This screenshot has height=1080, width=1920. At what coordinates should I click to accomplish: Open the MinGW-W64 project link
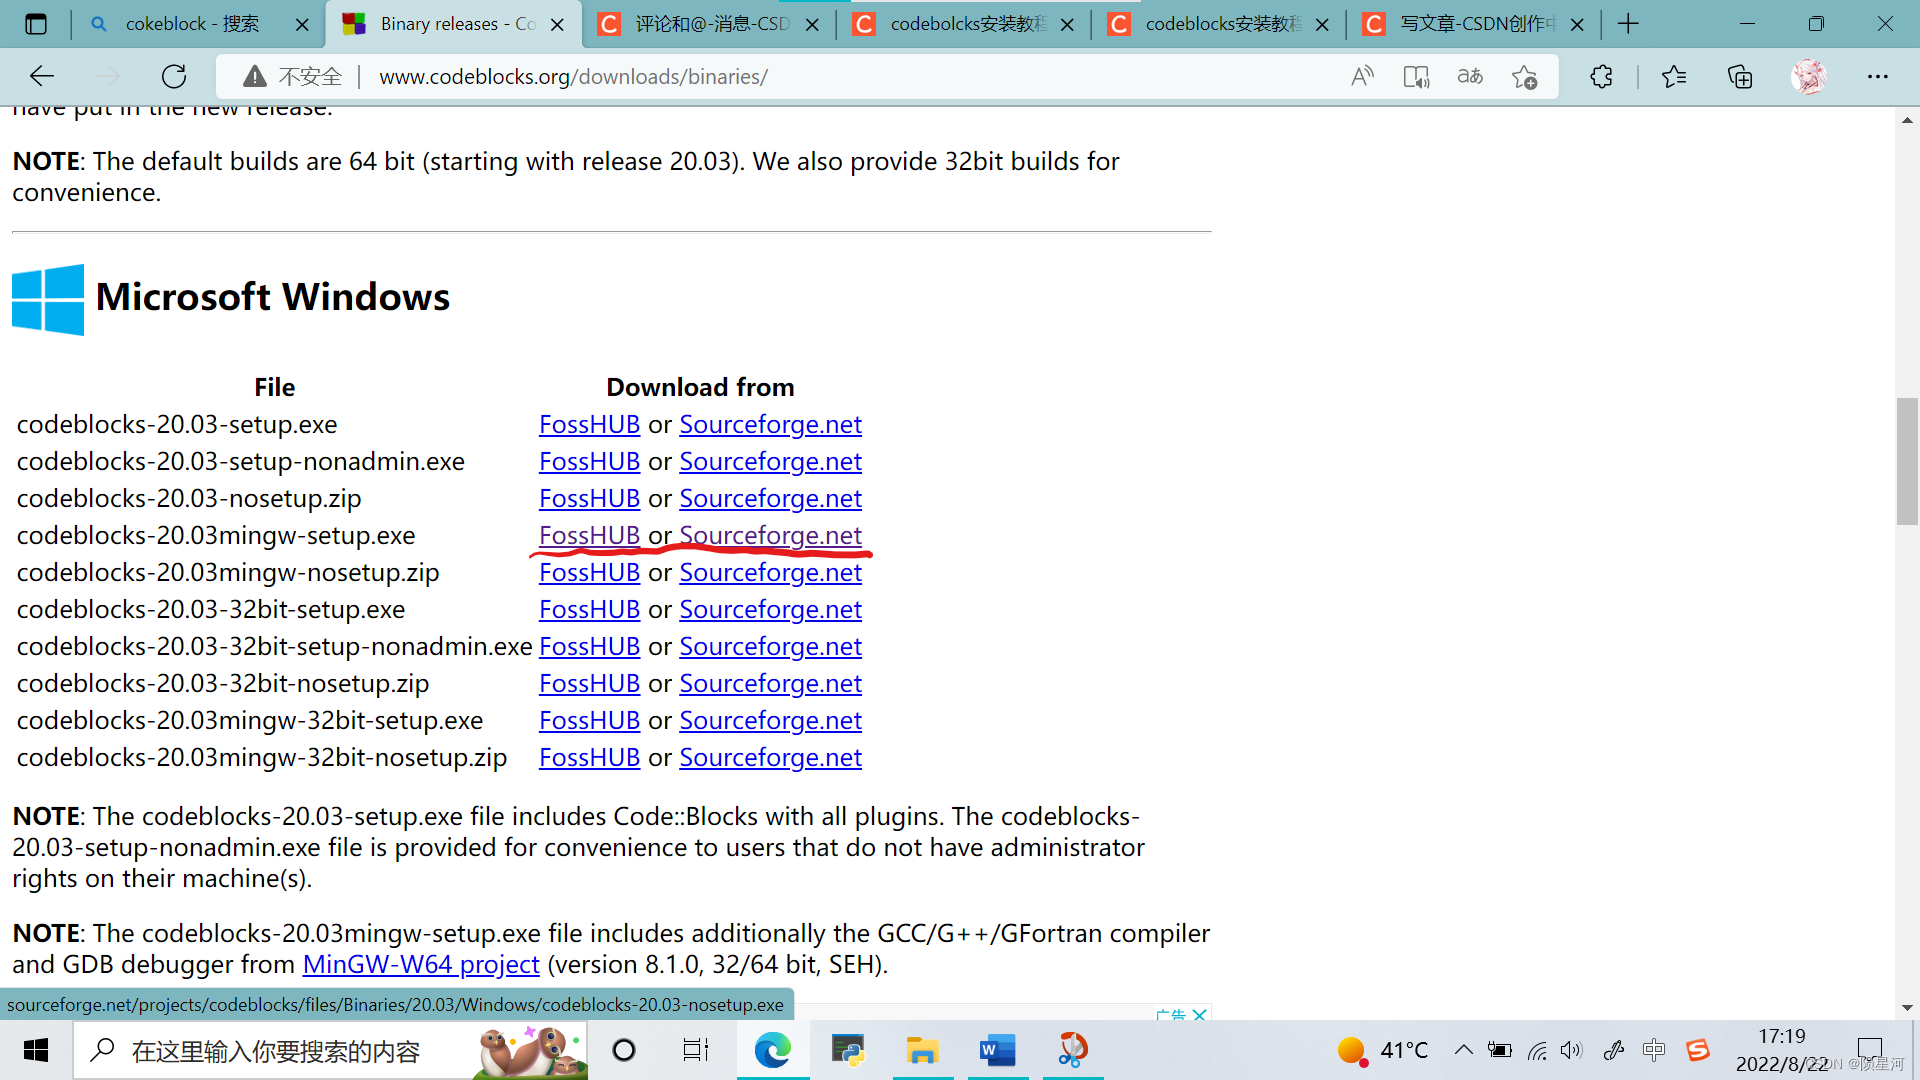(420, 964)
